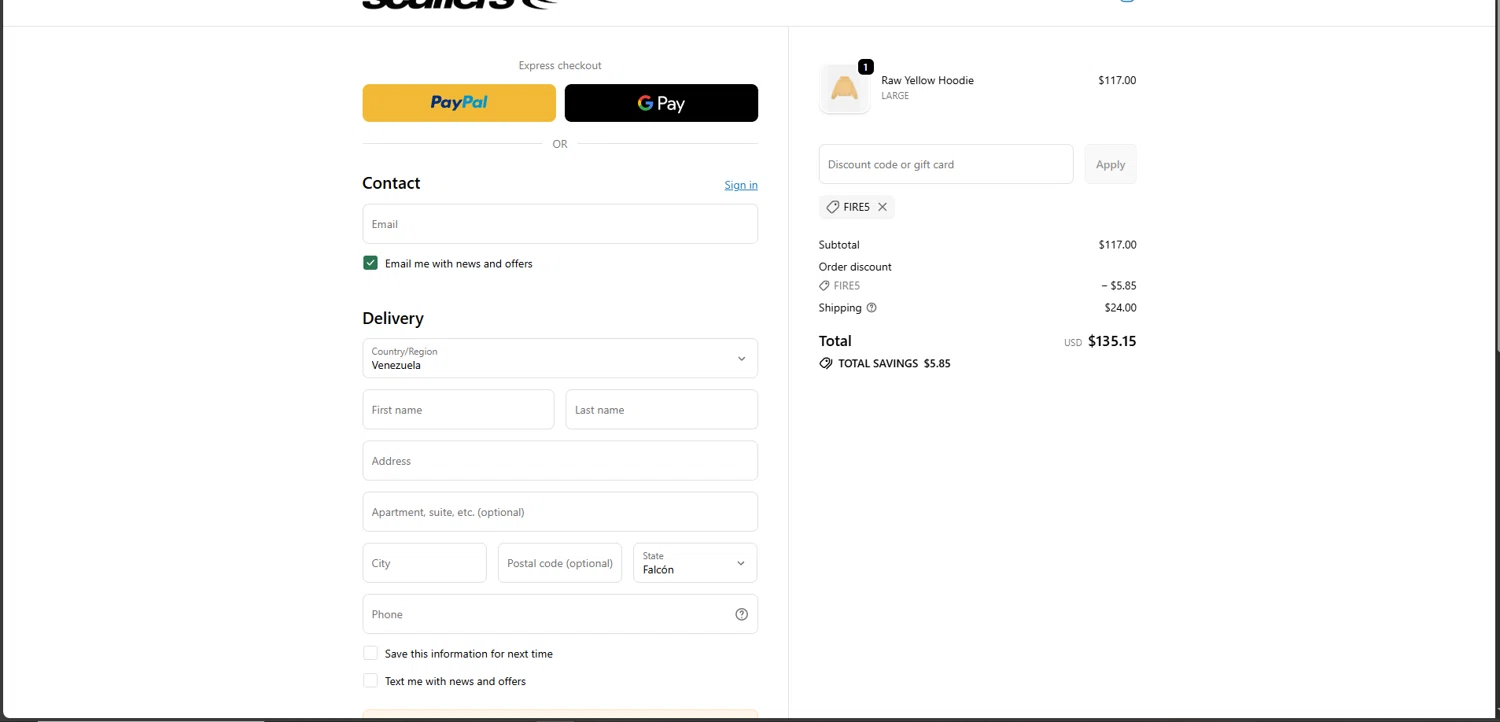Click the Apply discount button

[1110, 164]
